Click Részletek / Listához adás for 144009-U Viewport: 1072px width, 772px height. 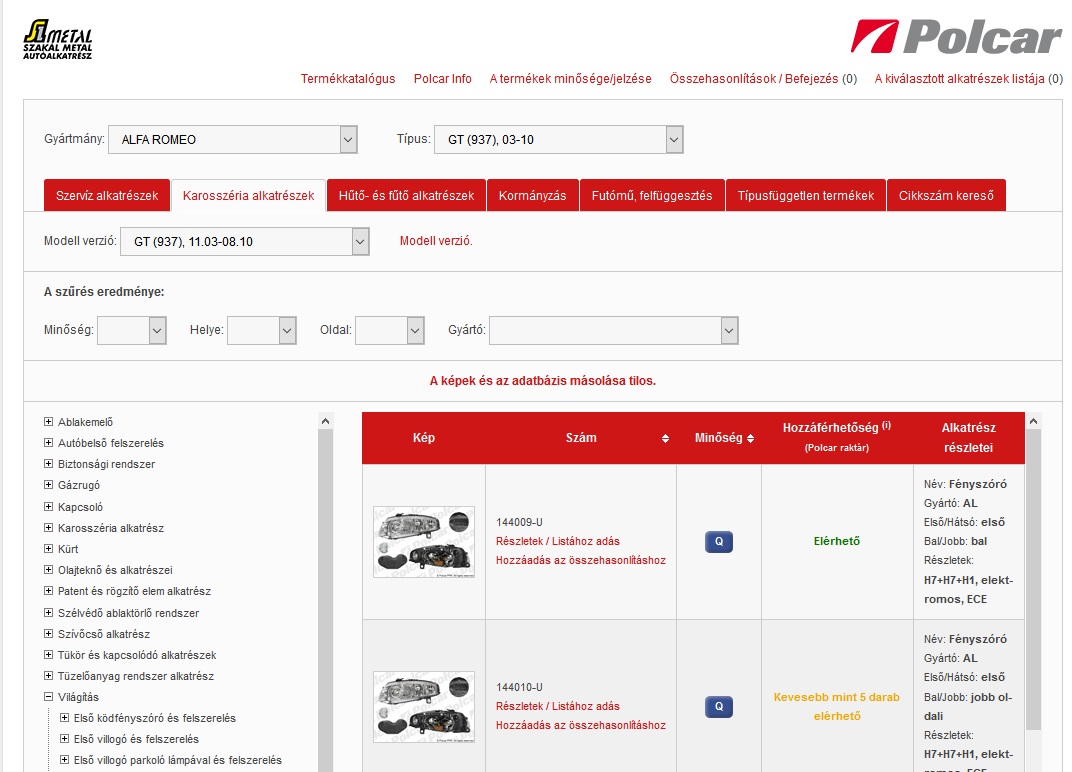click(558, 541)
